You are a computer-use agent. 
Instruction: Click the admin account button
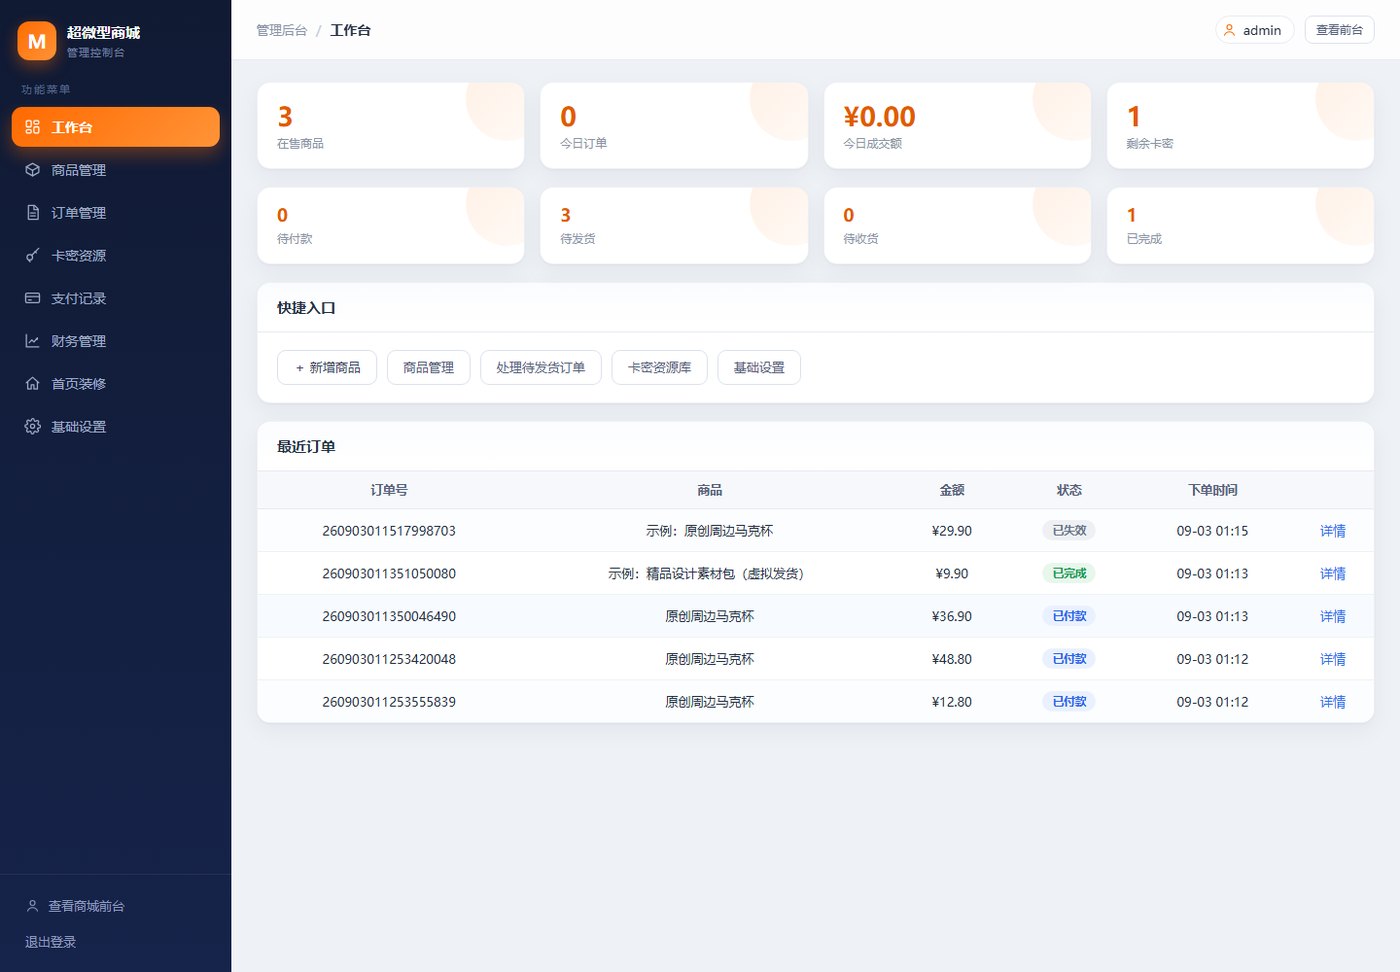(x=1255, y=30)
